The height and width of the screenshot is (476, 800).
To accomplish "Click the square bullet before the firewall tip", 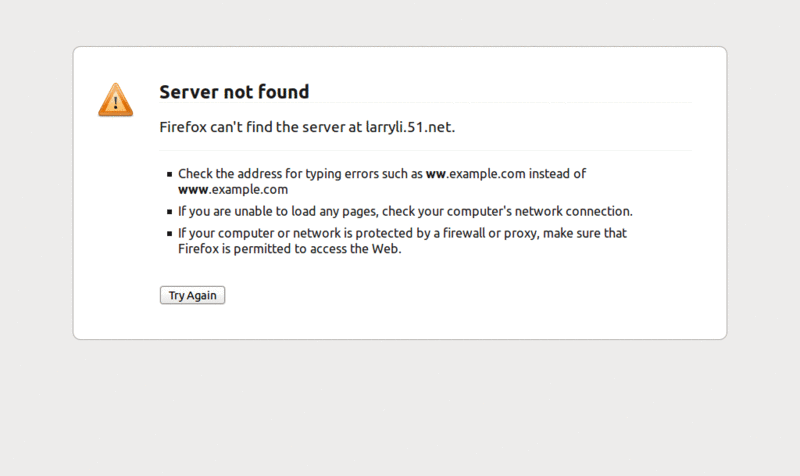I will tap(170, 234).
